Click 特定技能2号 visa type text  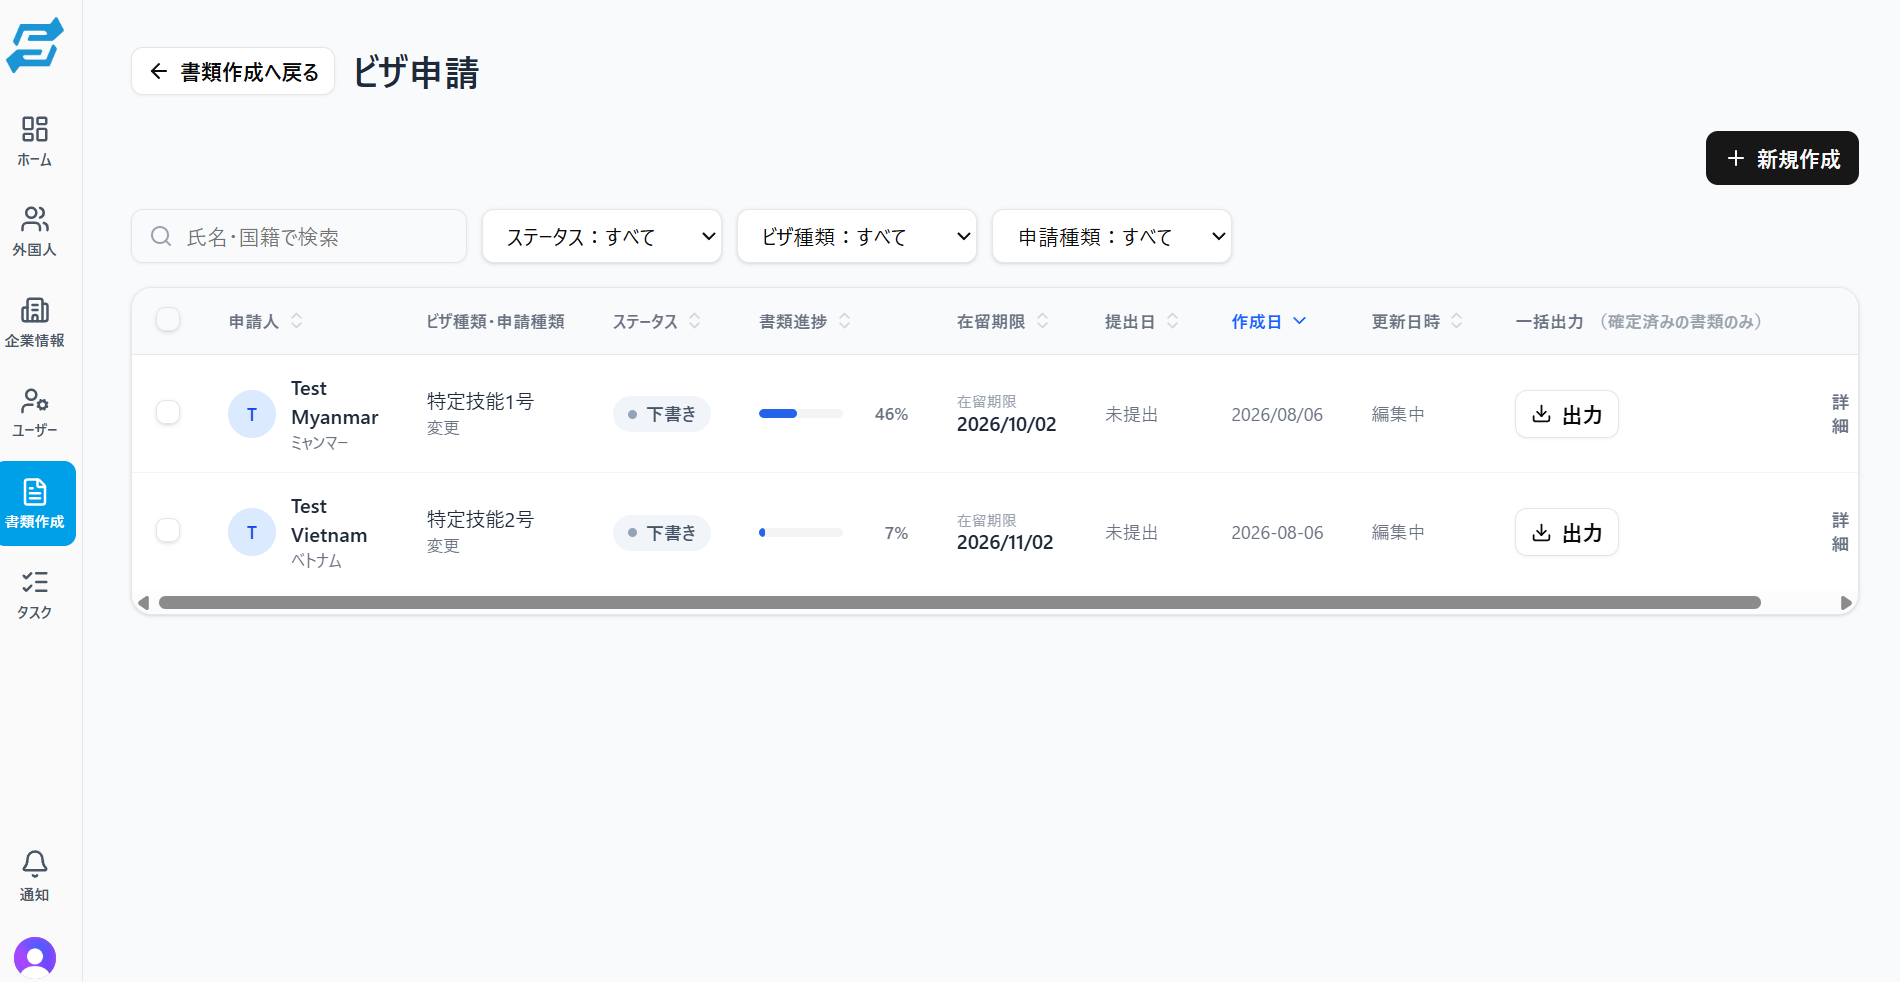coord(481,519)
